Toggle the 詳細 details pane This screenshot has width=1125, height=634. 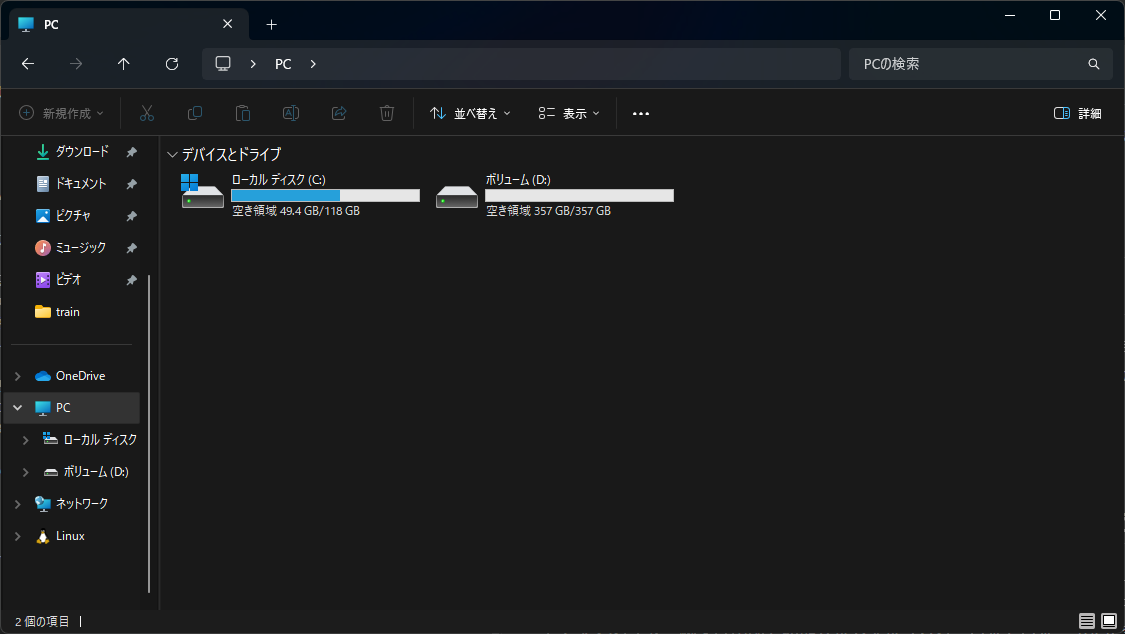tap(1078, 113)
